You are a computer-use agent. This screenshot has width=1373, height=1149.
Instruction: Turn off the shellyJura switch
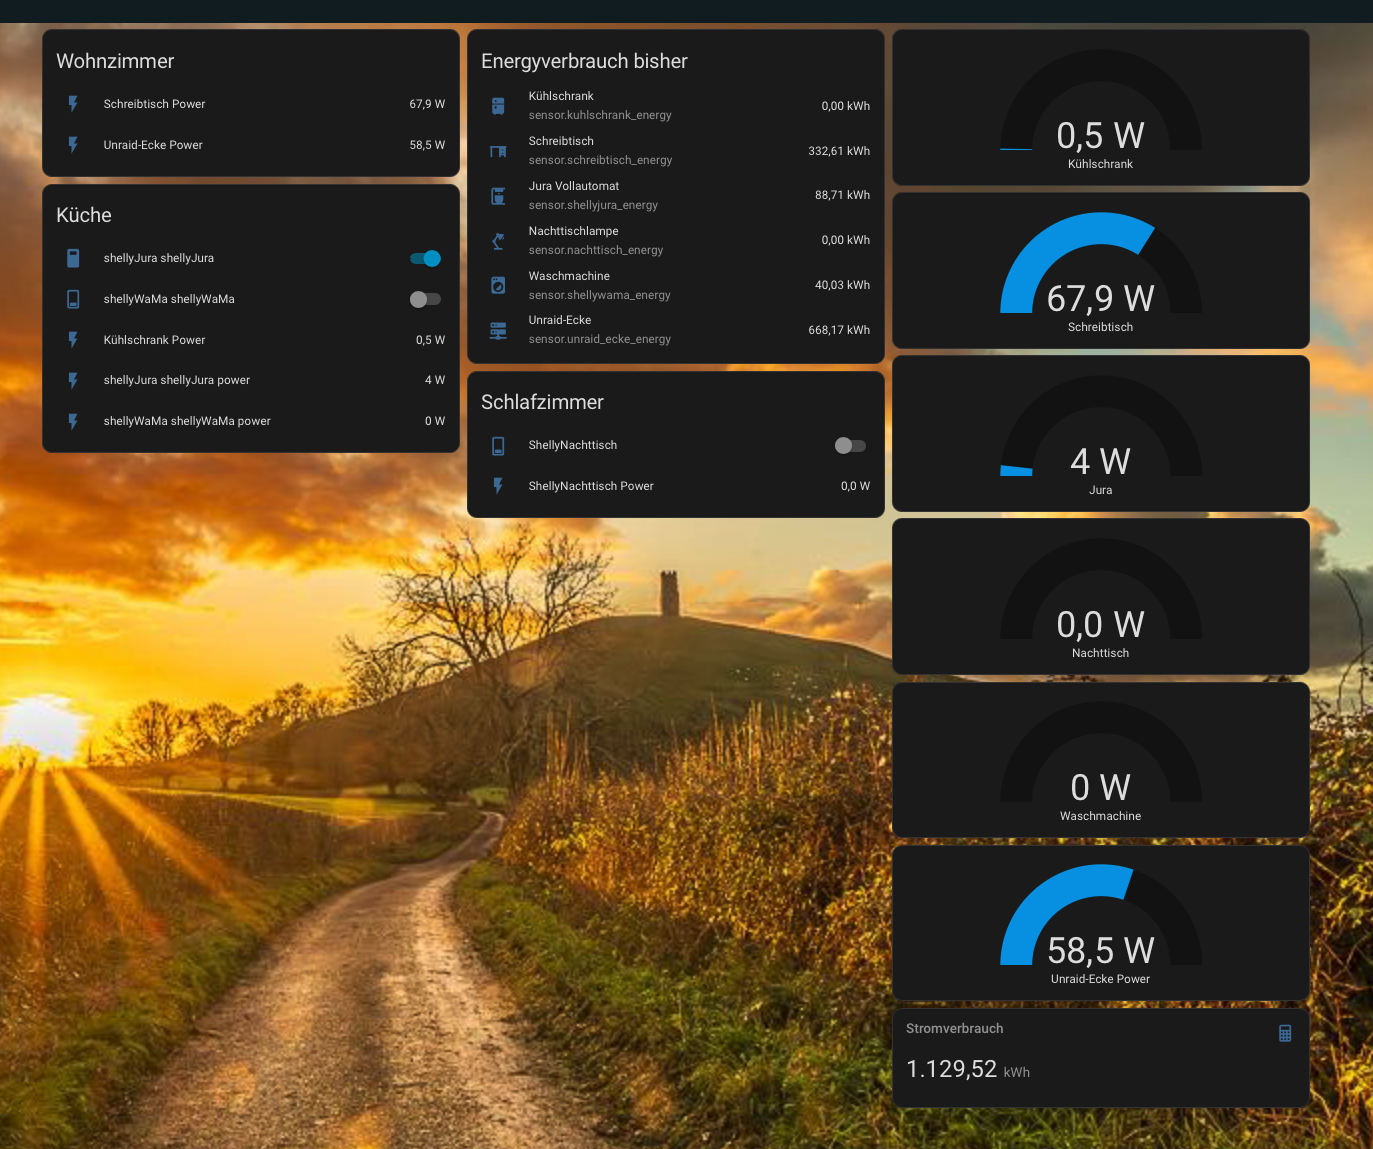tap(426, 258)
